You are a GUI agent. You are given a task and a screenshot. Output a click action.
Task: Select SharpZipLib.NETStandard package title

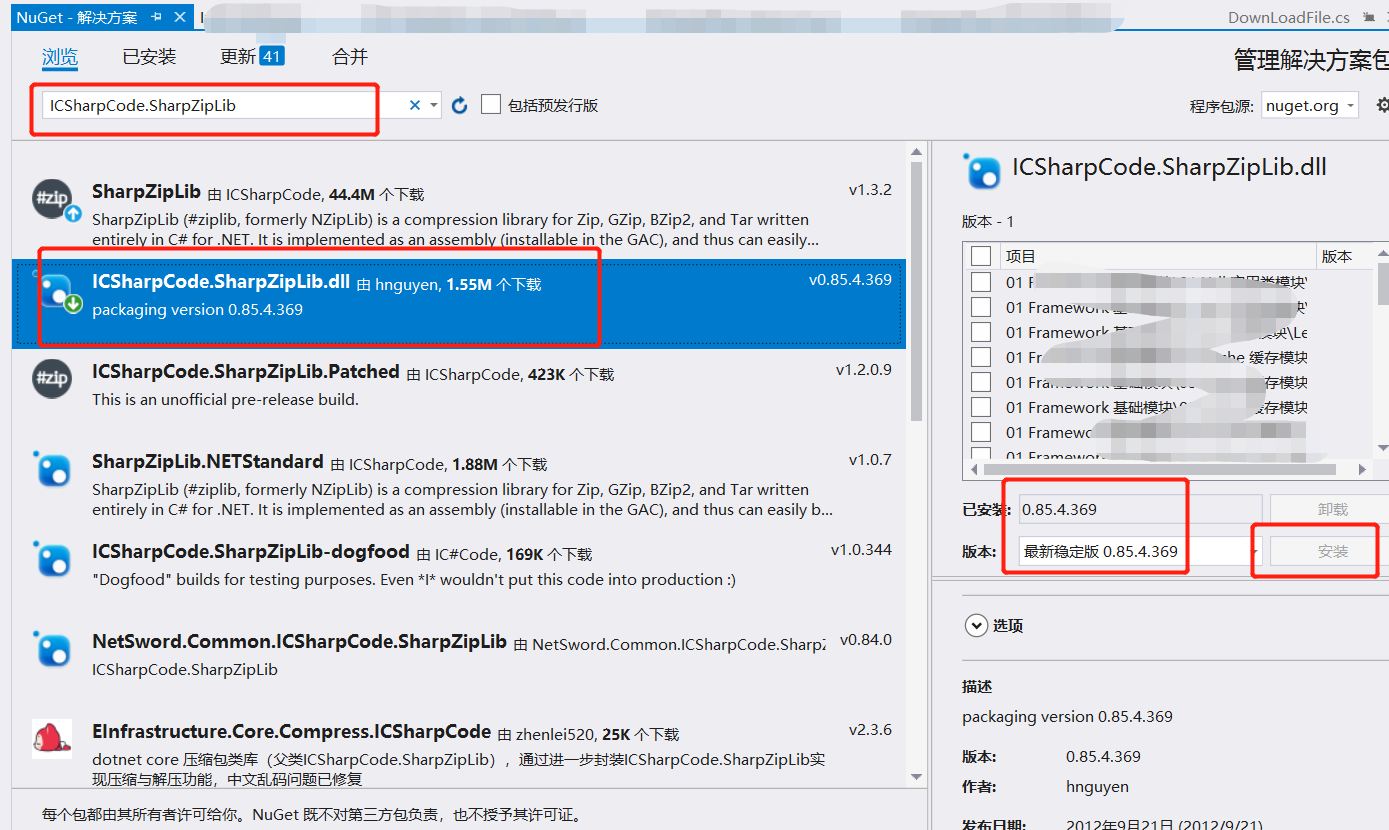tap(208, 461)
